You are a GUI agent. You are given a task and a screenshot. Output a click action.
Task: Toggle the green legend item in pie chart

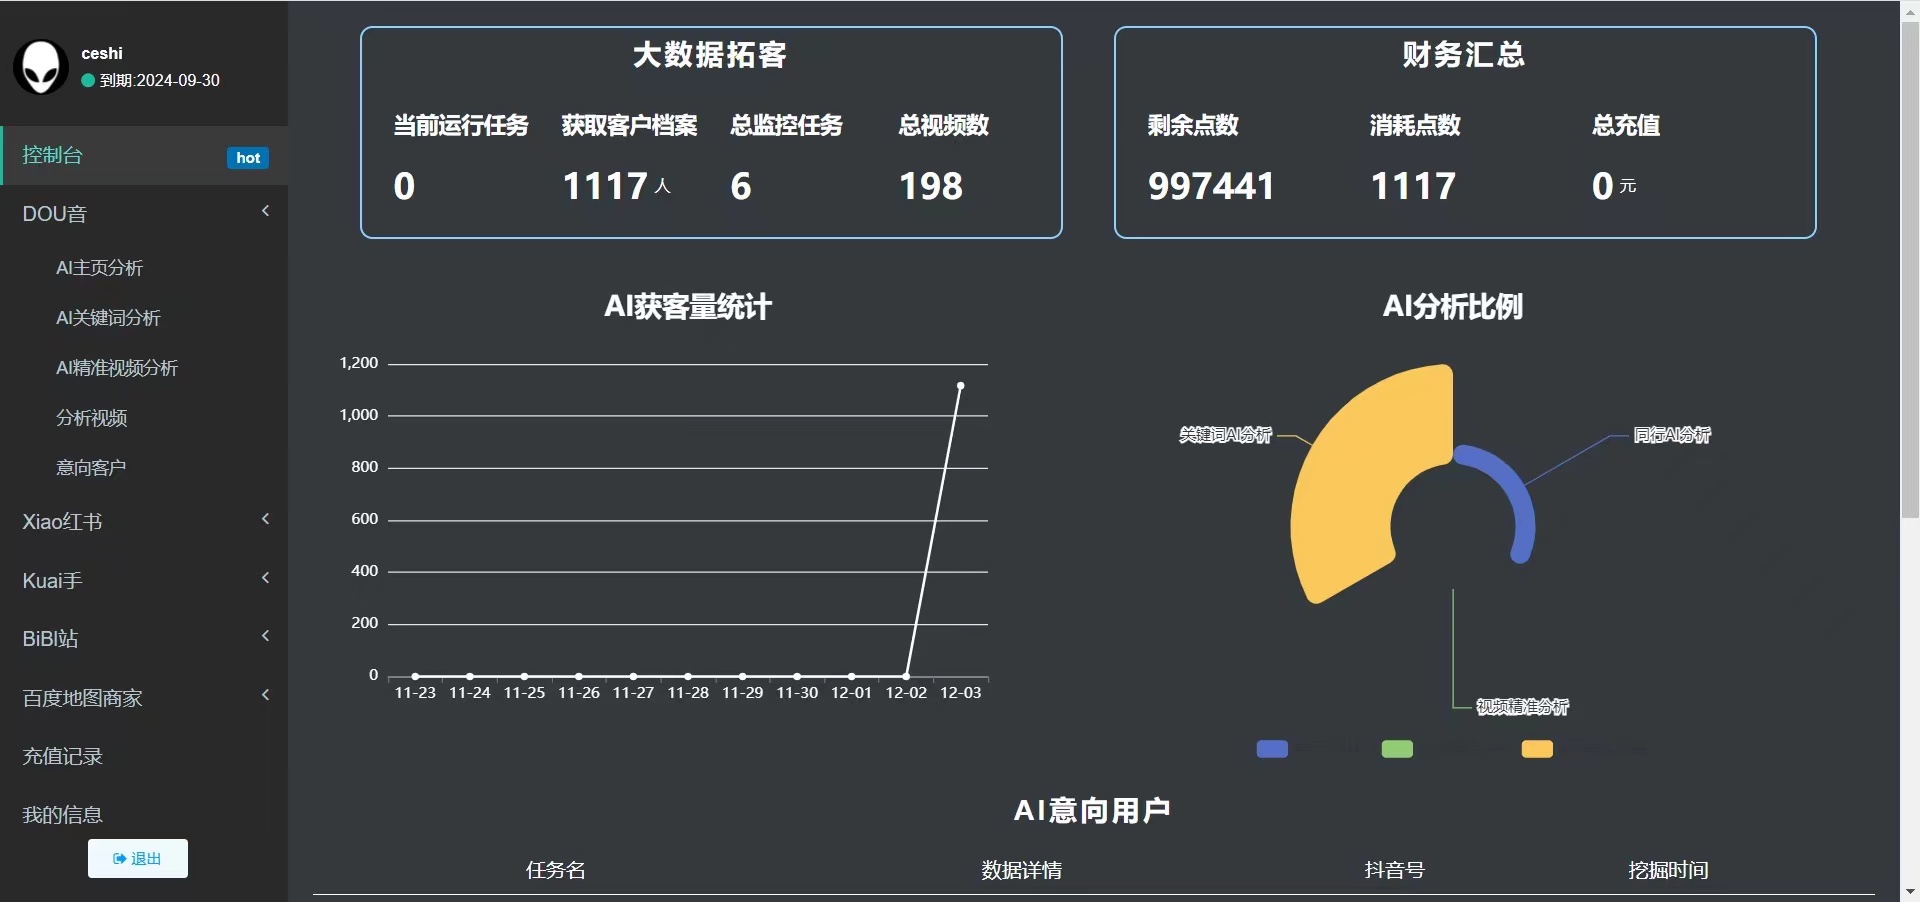pos(1397,749)
